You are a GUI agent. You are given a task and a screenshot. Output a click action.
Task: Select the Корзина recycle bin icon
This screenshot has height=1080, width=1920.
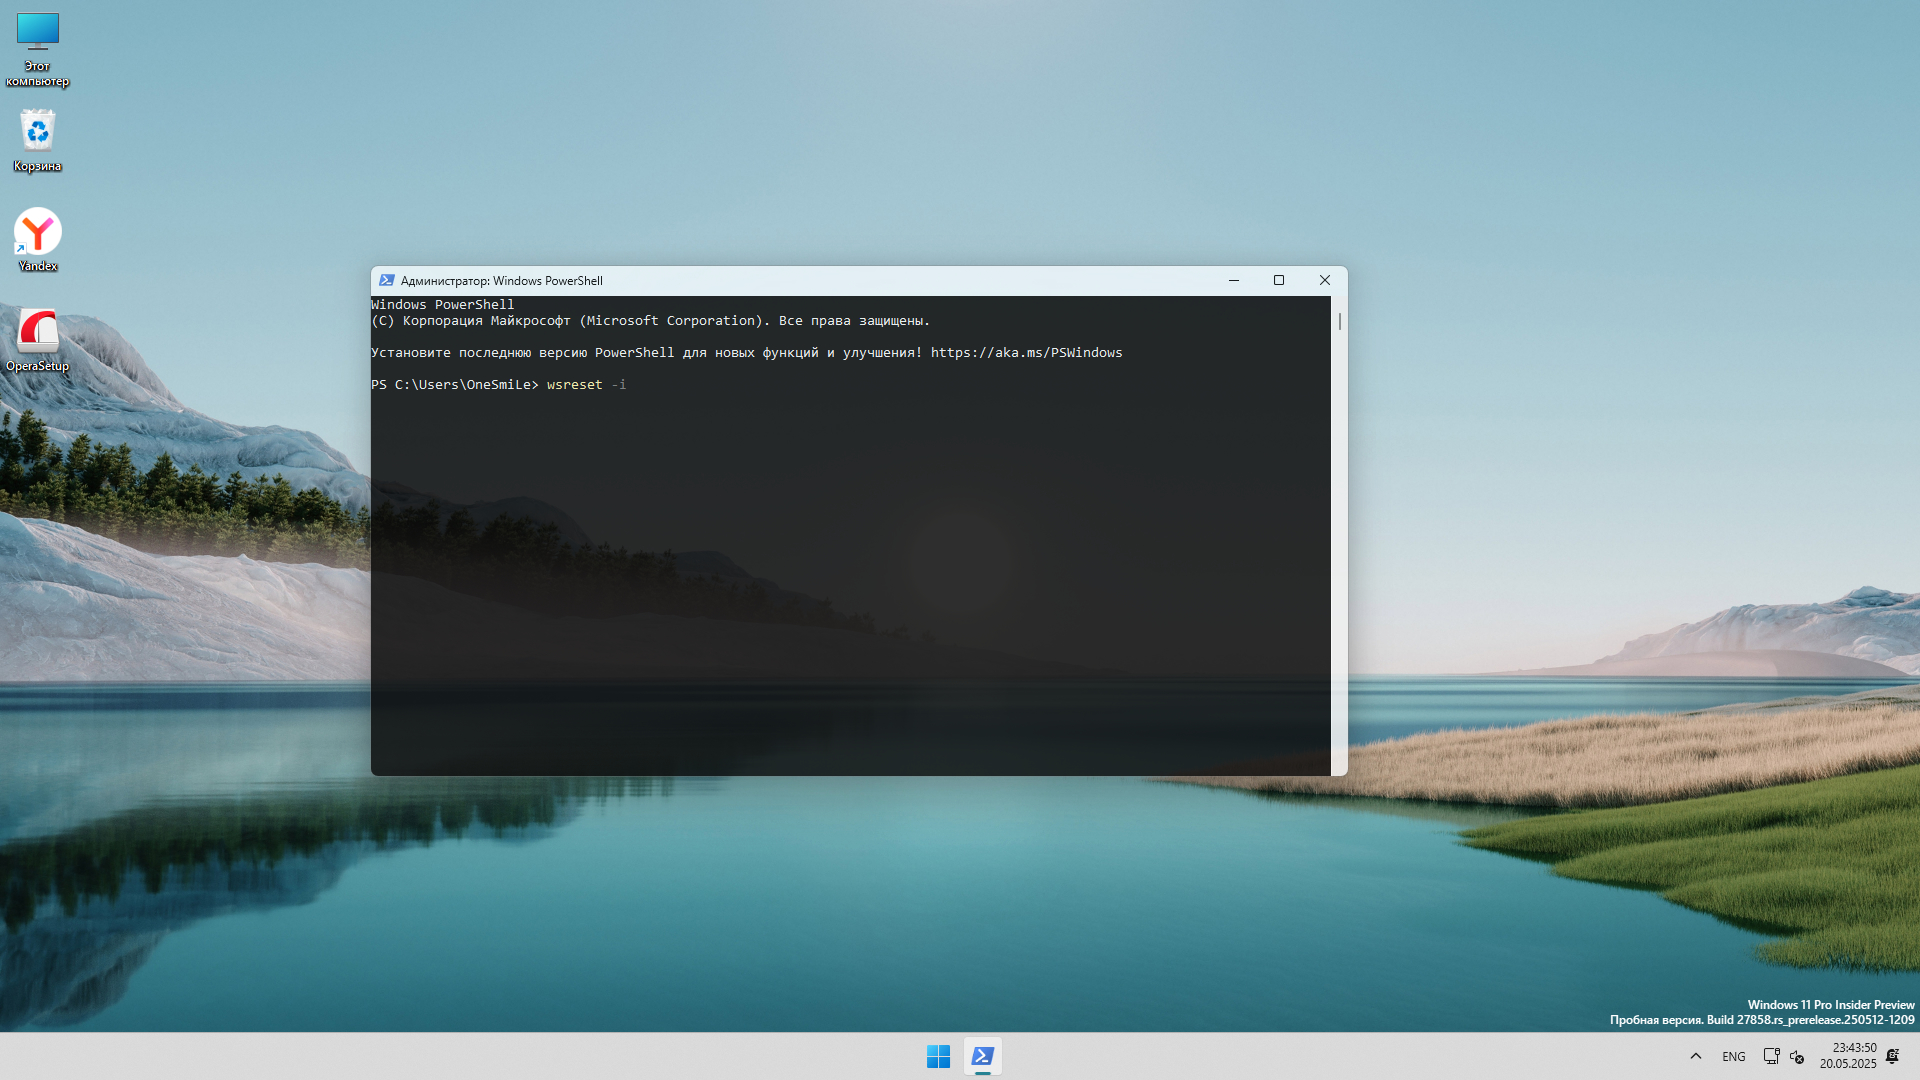[38, 140]
